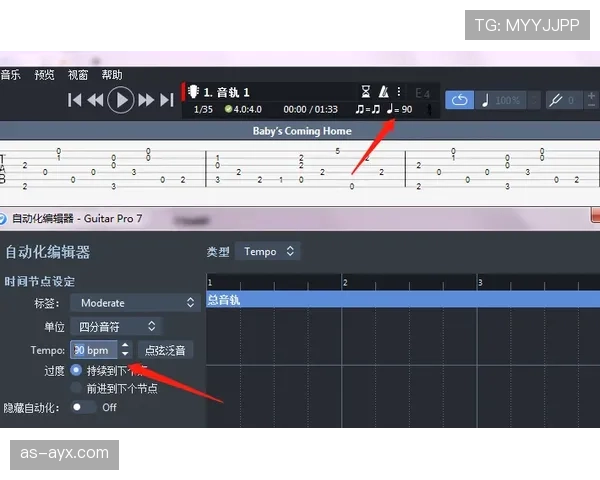Enable the loop playback button

click(x=459, y=100)
